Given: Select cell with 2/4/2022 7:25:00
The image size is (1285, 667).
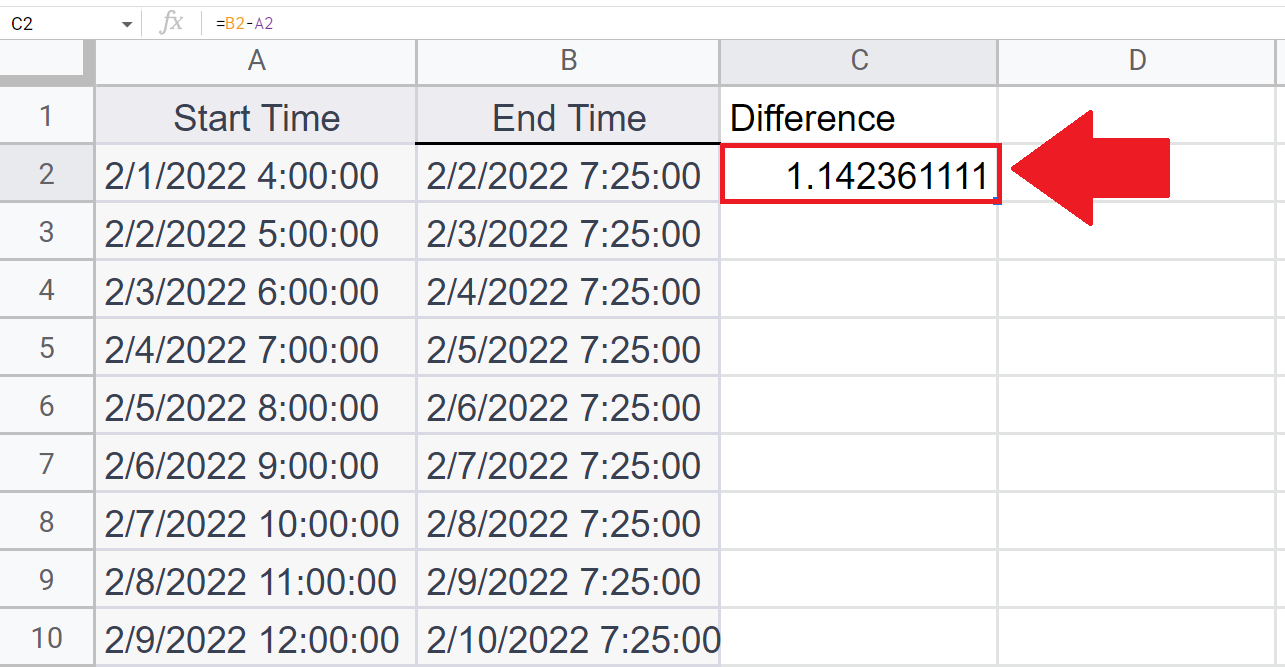Looking at the screenshot, I should (568, 290).
